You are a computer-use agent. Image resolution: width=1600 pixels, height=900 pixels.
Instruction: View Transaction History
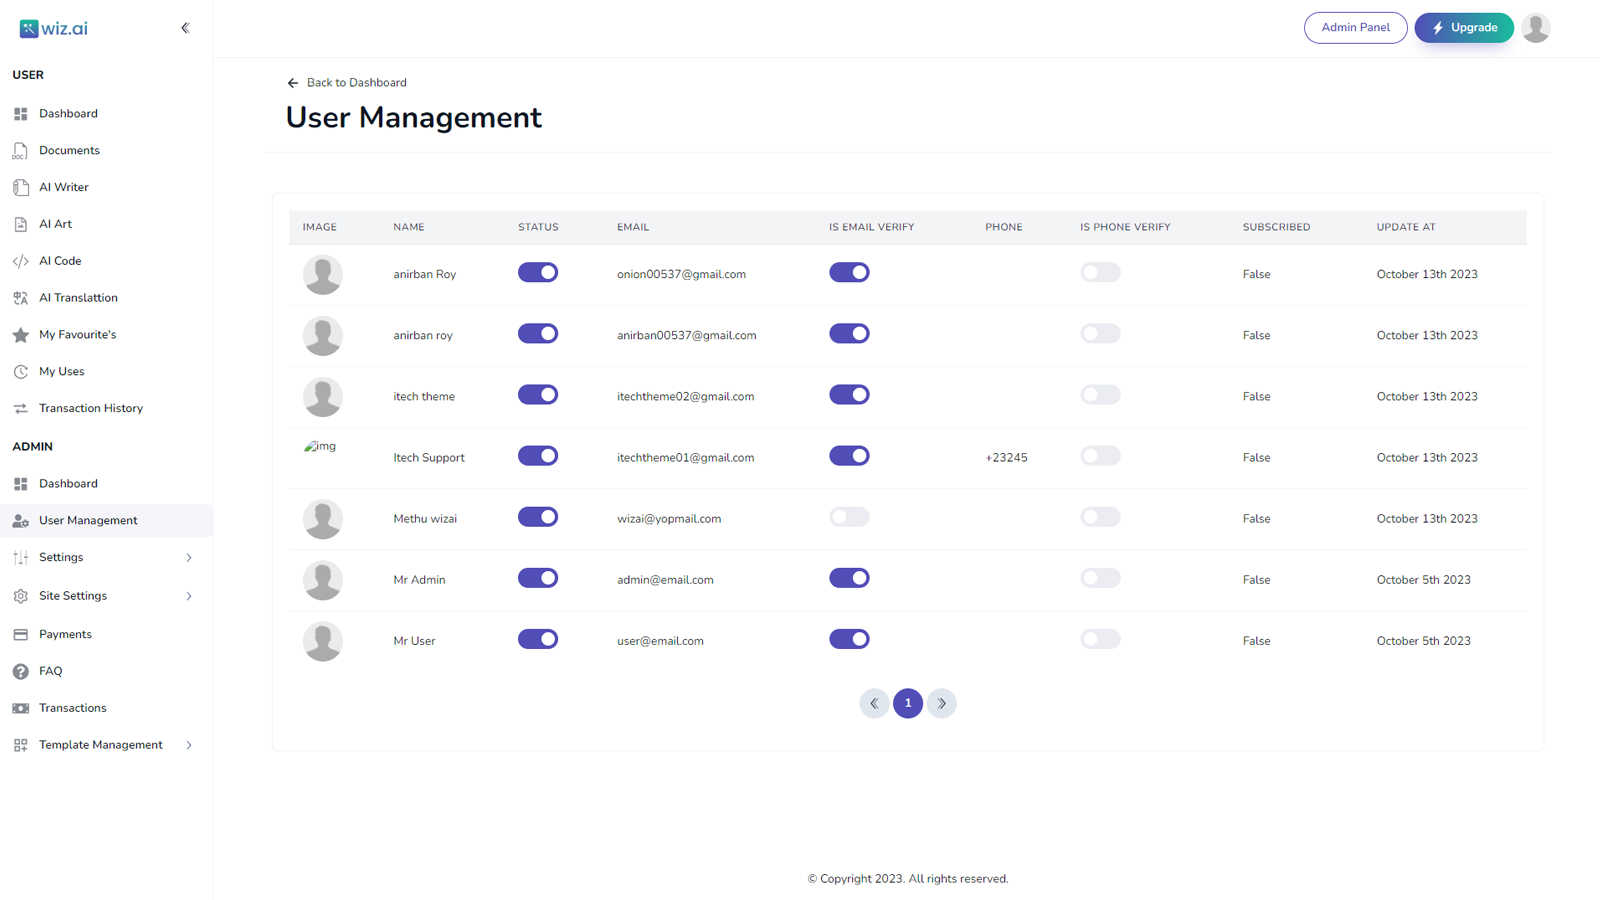coord(90,408)
